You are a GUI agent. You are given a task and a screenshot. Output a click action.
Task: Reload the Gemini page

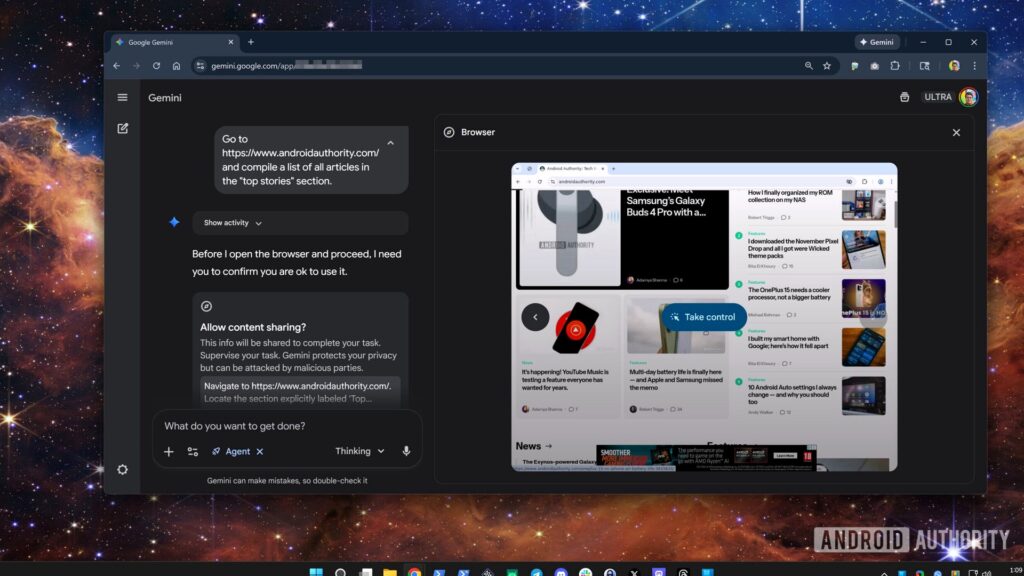point(156,66)
